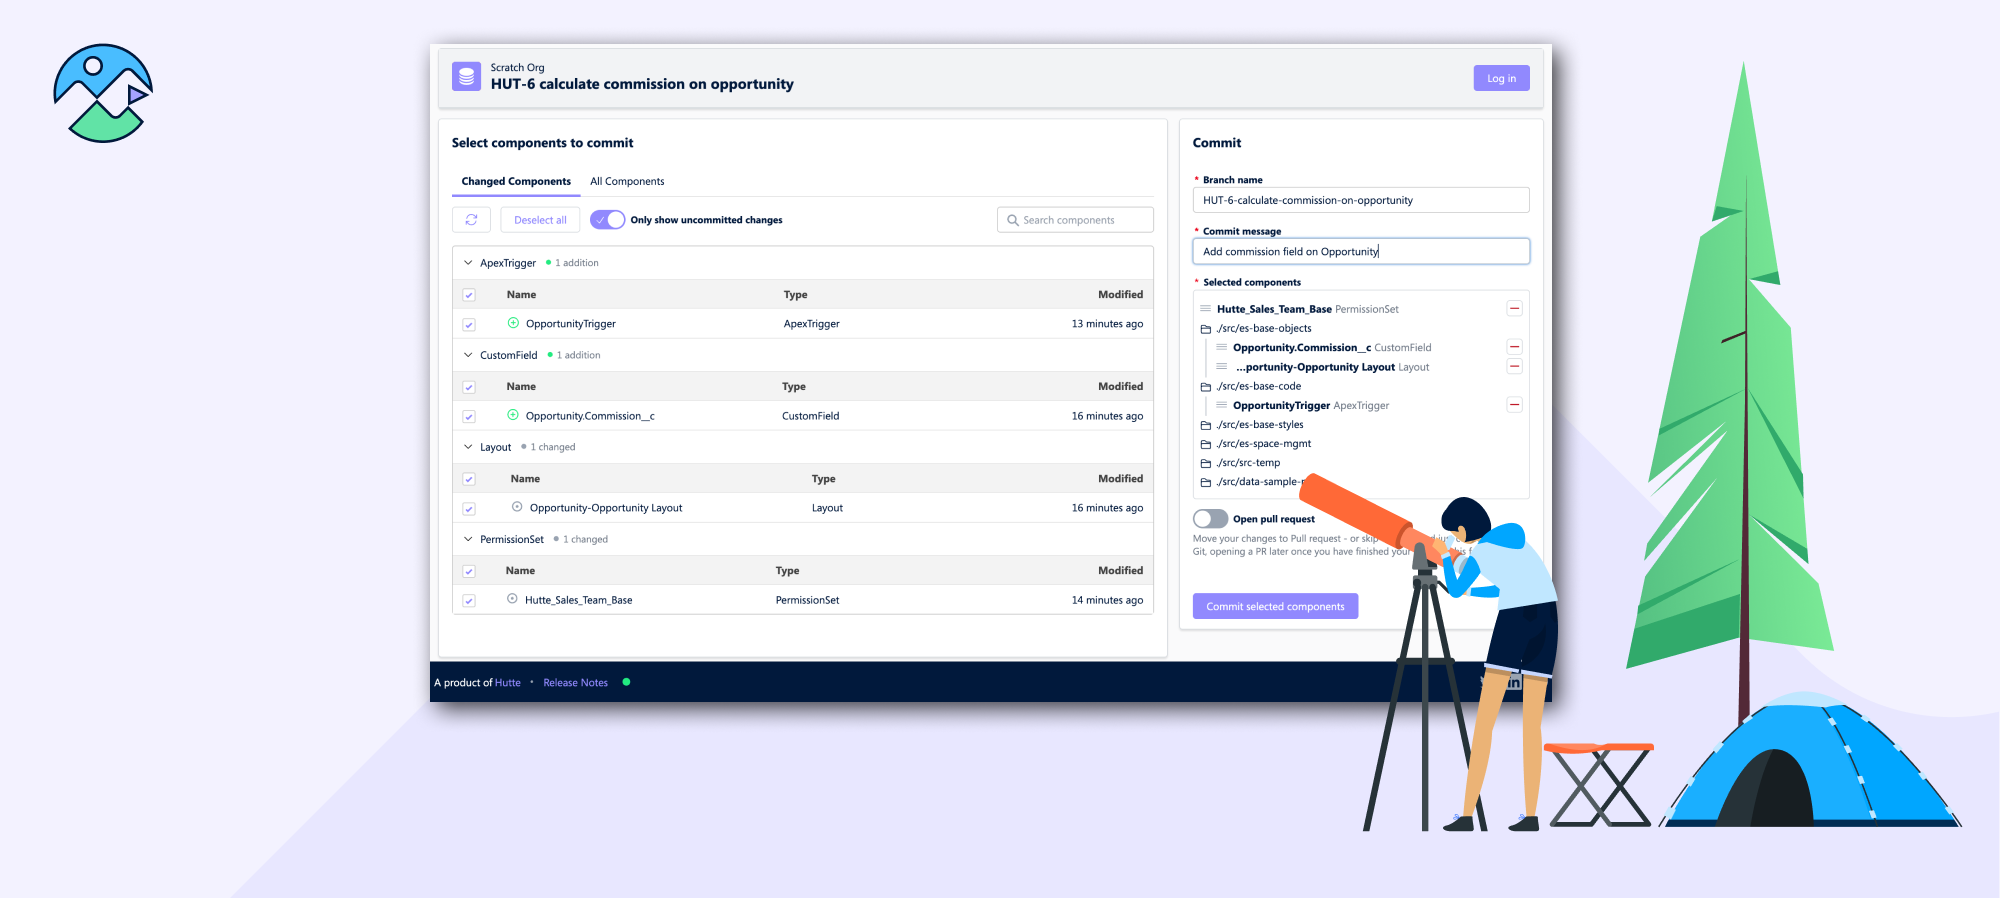This screenshot has width=2000, height=898.
Task: Click drag handle of Hutte_Sales_Team_Base PermissionSet
Action: [1205, 309]
